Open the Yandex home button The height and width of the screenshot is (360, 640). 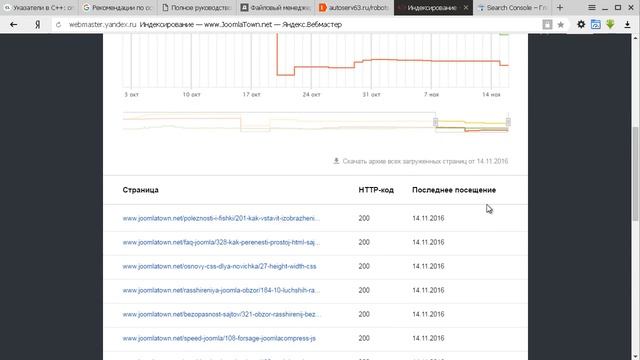pos(38,24)
